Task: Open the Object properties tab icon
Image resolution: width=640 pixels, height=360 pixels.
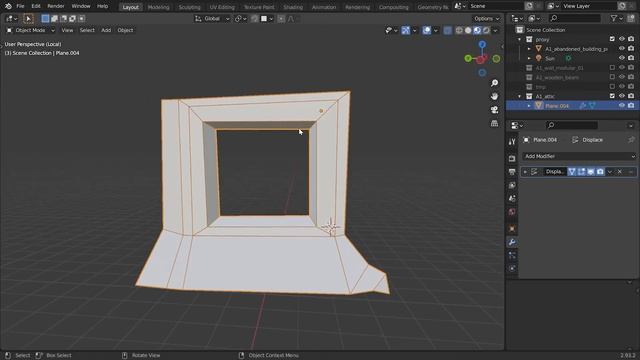Action: coord(512,229)
